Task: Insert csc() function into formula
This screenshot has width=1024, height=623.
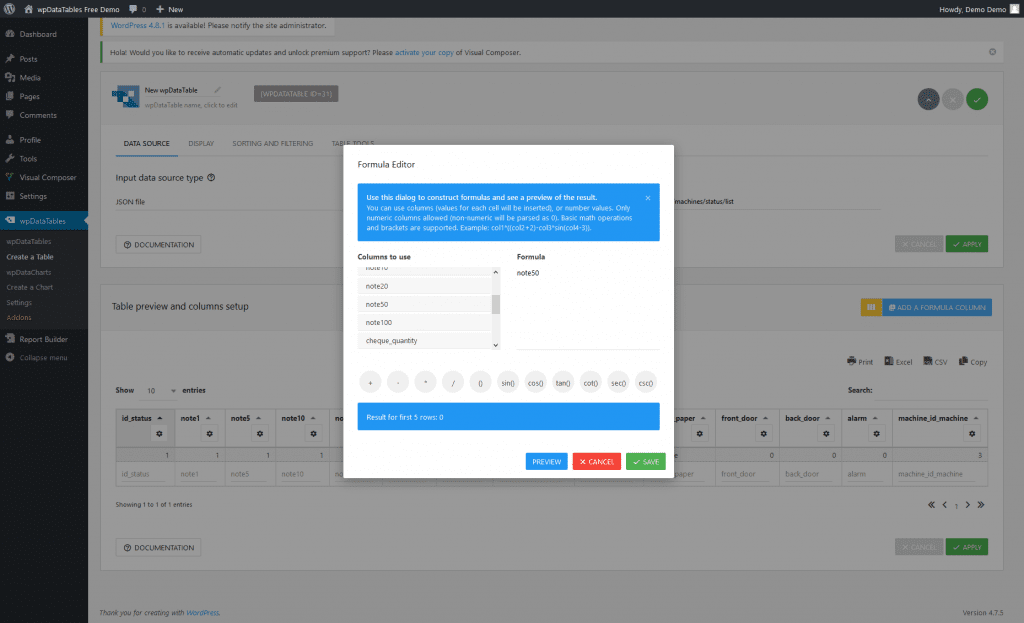Action: (645, 383)
